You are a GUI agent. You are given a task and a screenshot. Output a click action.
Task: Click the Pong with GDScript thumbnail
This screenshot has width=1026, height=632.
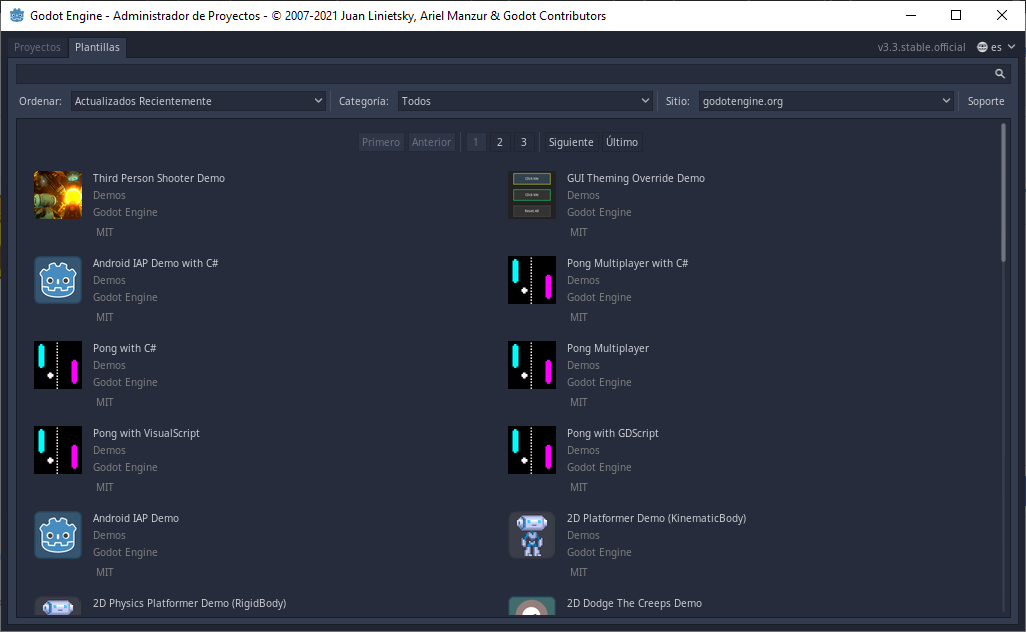(532, 450)
